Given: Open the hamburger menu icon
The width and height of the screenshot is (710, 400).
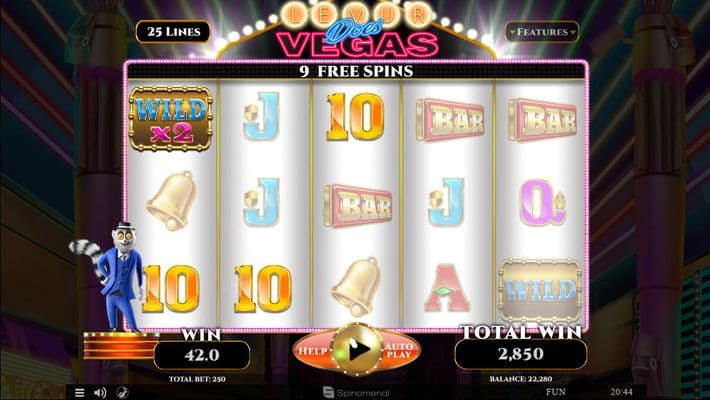Looking at the screenshot, I should pyautogui.click(x=79, y=392).
